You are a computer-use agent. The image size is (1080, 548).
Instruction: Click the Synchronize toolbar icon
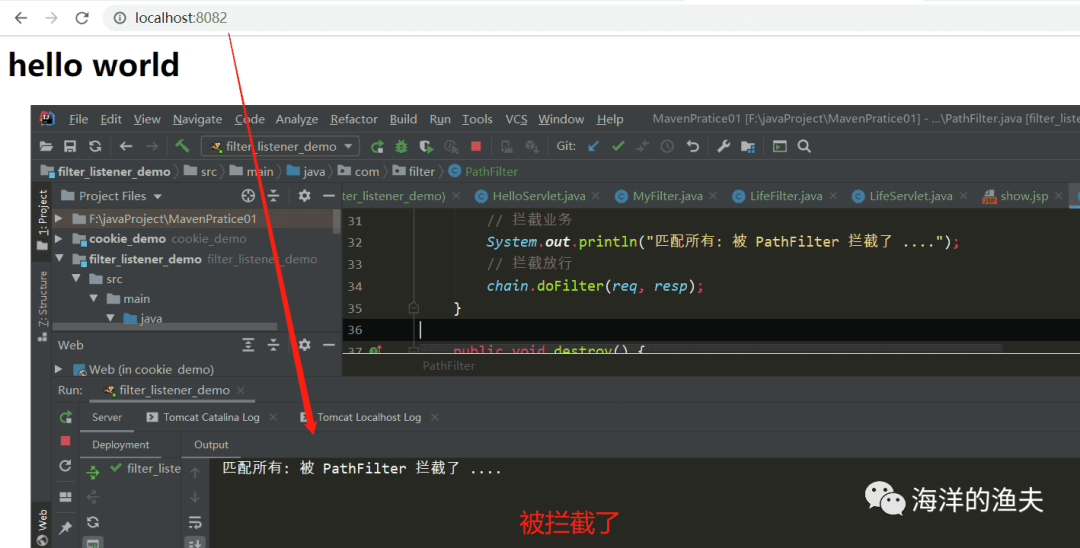click(95, 146)
